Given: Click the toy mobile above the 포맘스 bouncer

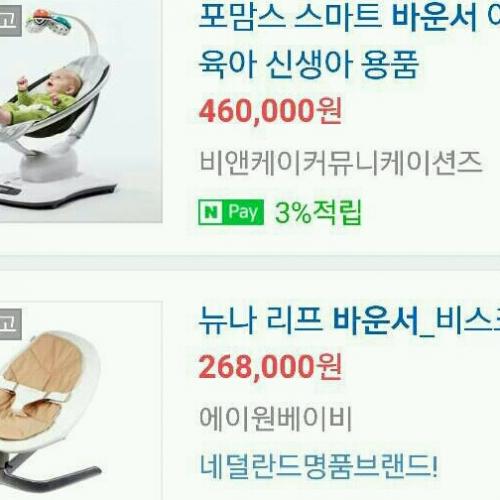Looking at the screenshot, I should 52,23.
